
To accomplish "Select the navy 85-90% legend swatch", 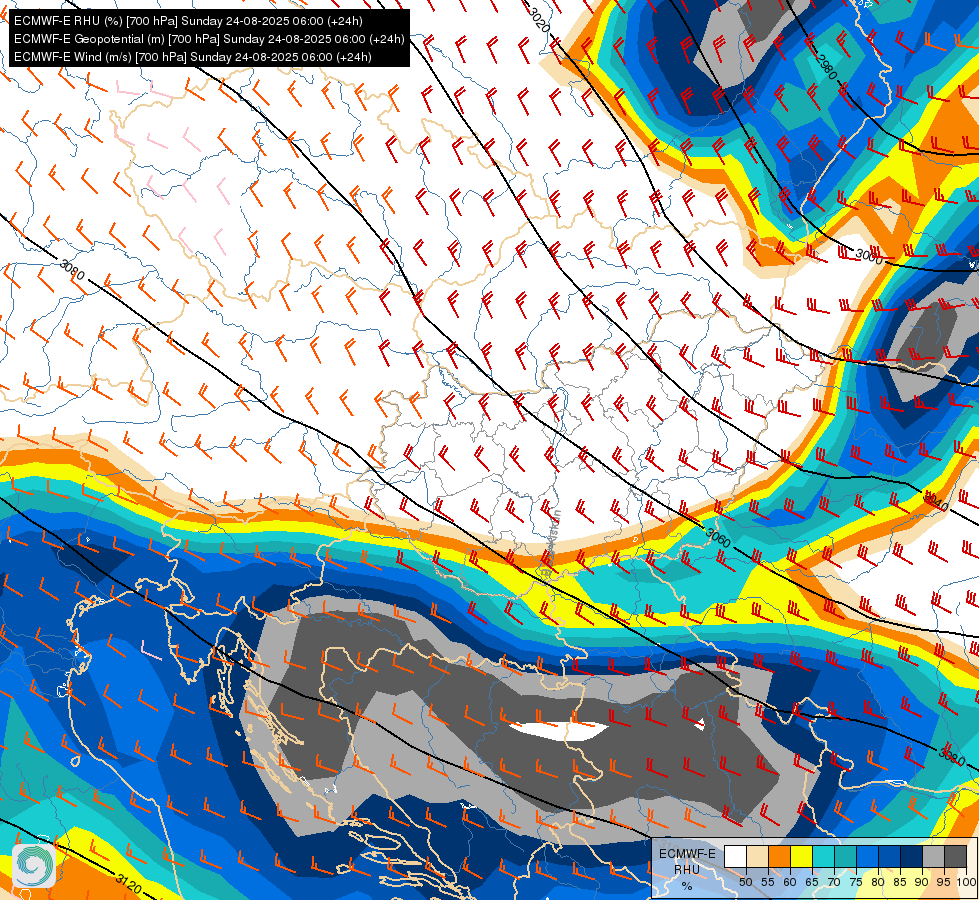I will (x=912, y=856).
